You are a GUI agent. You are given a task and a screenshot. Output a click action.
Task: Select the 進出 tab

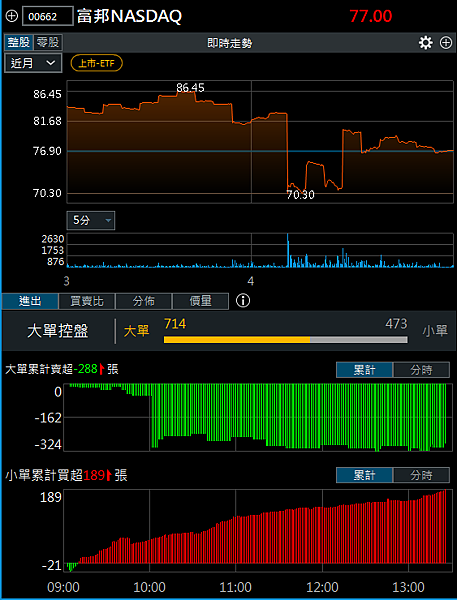pyautogui.click(x=30, y=301)
